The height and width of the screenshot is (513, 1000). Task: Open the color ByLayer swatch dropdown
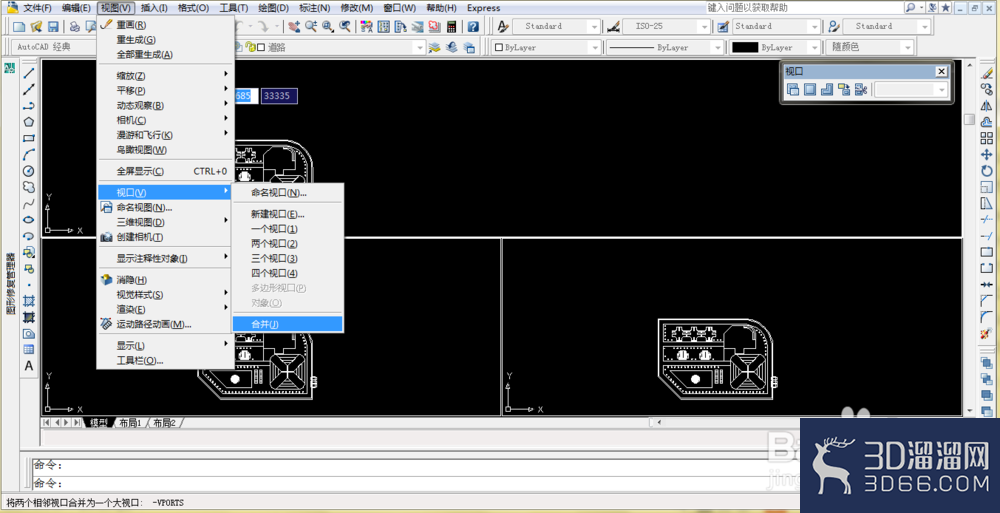tap(547, 47)
